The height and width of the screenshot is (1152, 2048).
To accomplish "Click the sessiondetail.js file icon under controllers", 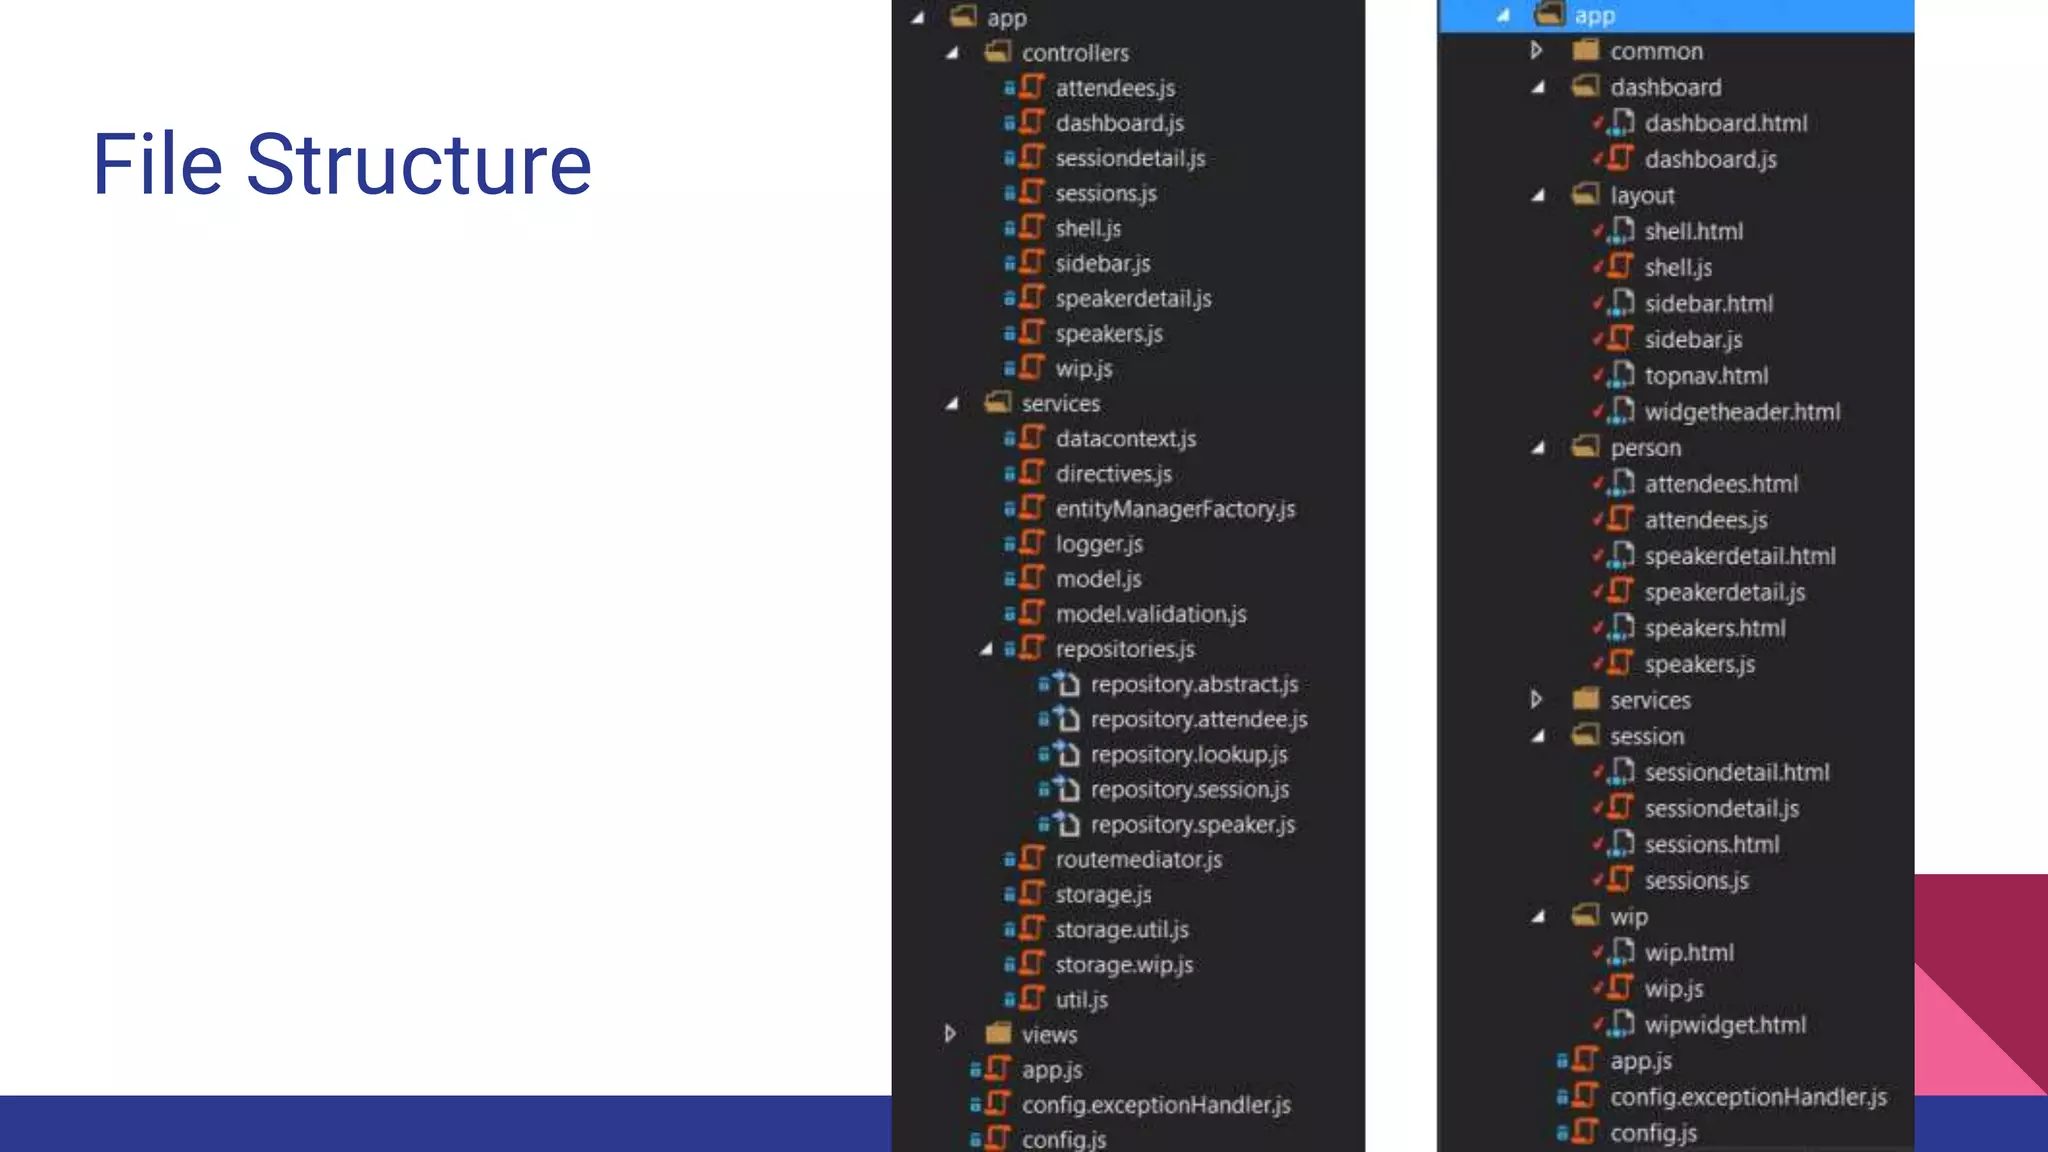I will click(x=1032, y=157).
